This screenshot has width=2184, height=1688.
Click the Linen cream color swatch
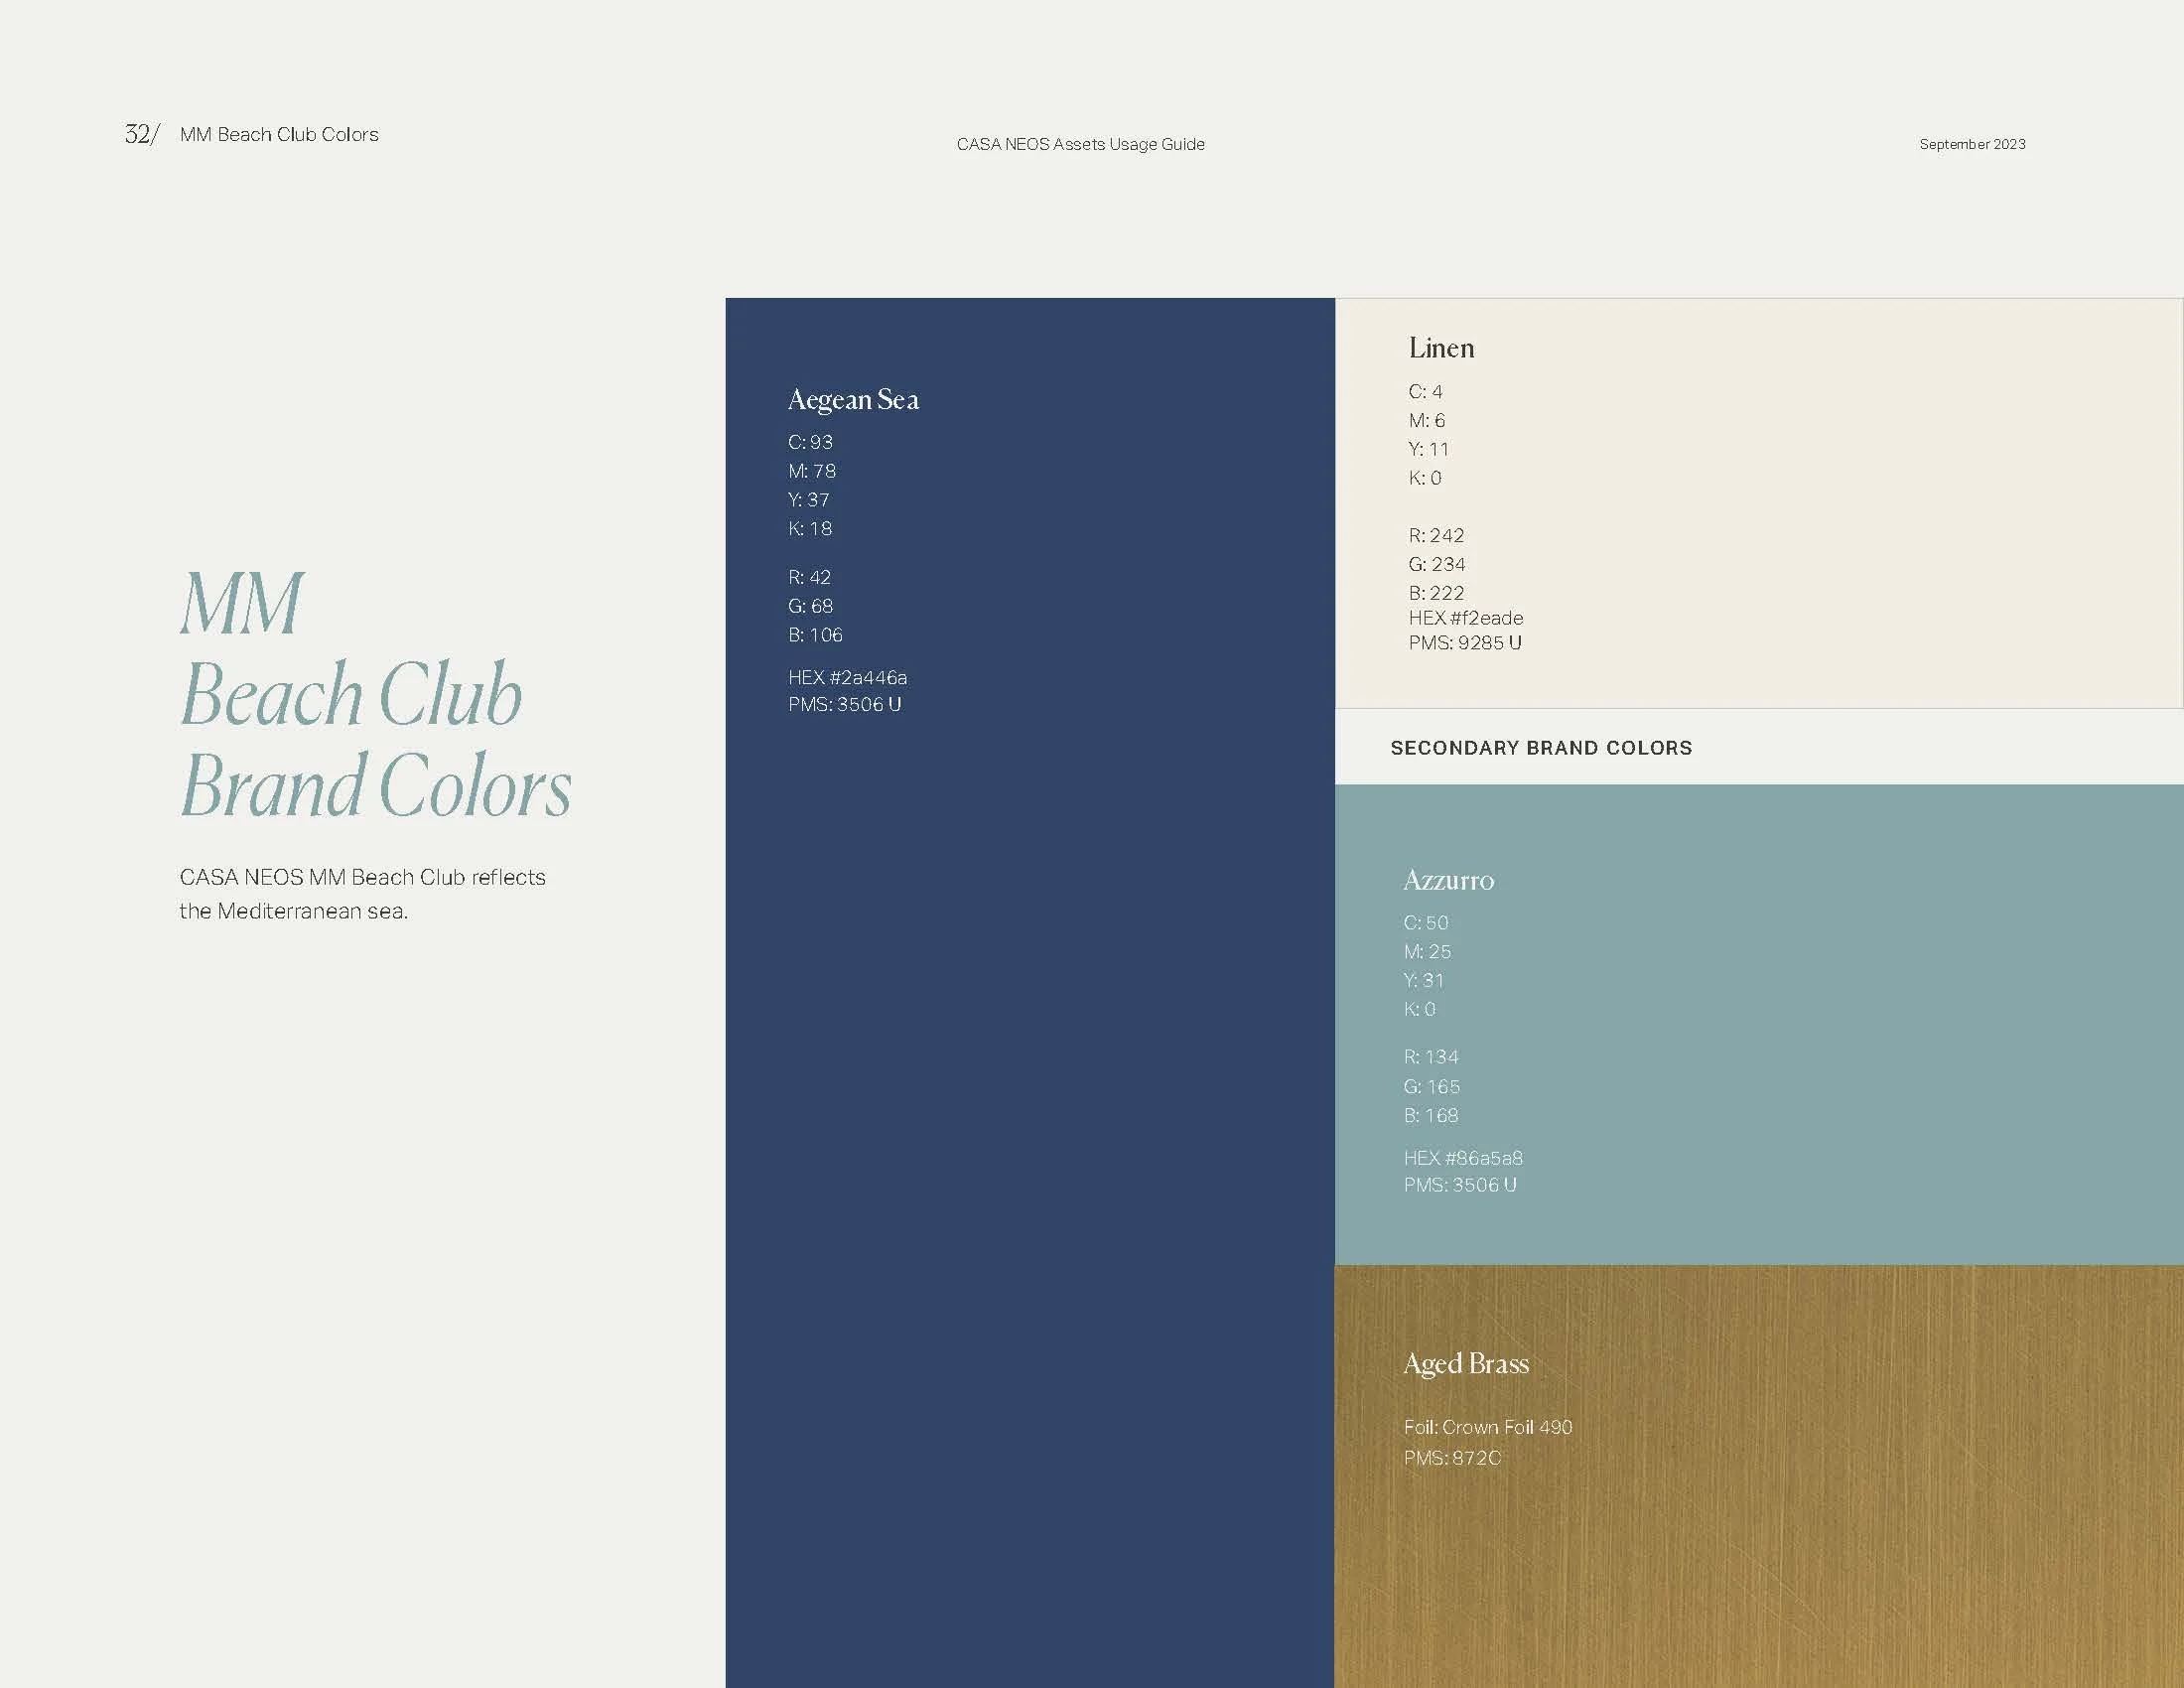1759,503
